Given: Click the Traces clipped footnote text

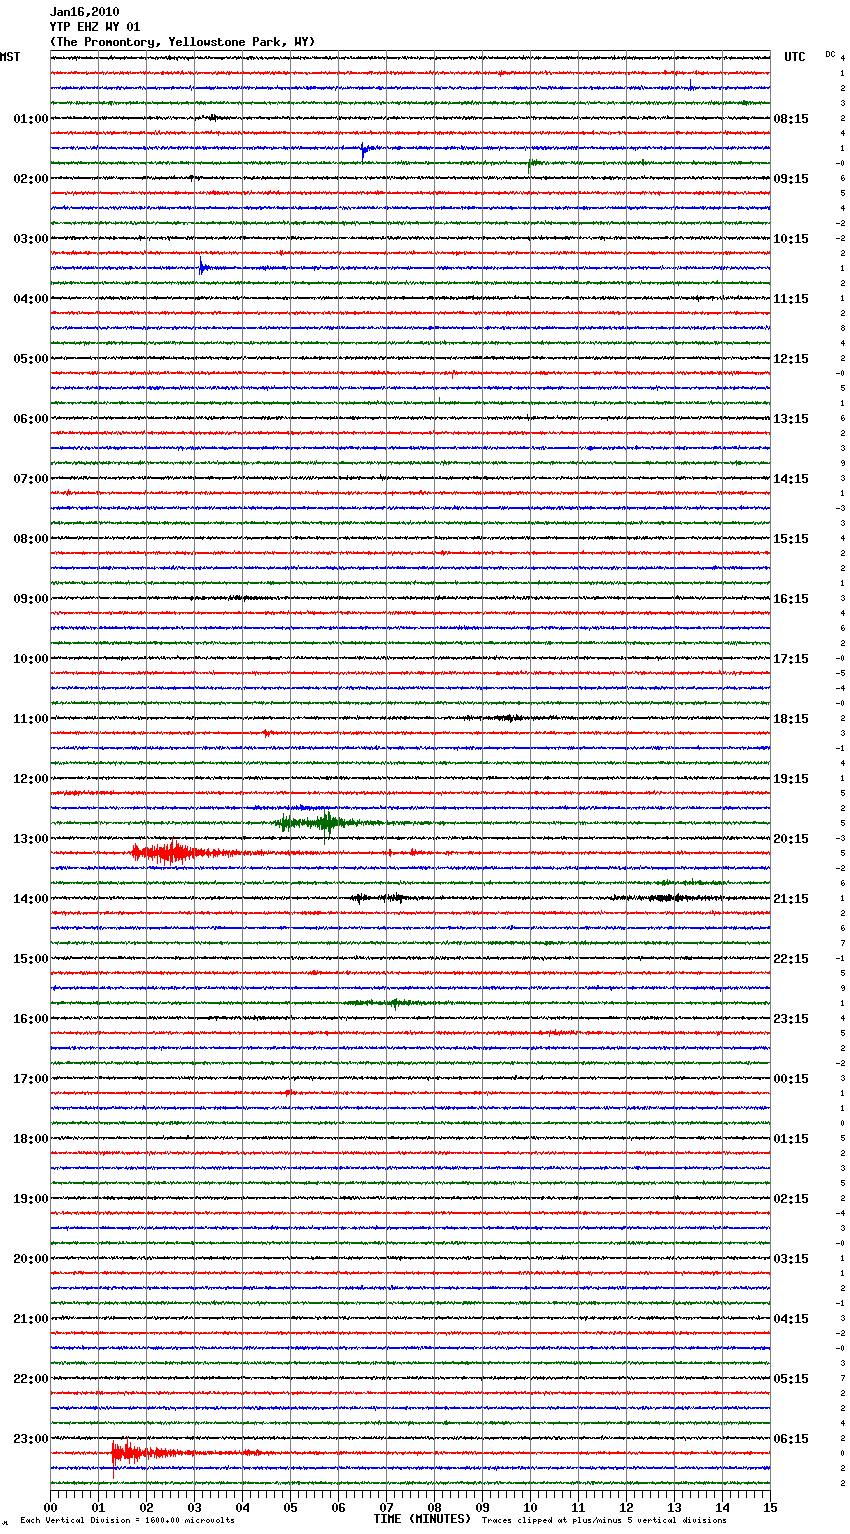Looking at the screenshot, I should [x=604, y=1520].
